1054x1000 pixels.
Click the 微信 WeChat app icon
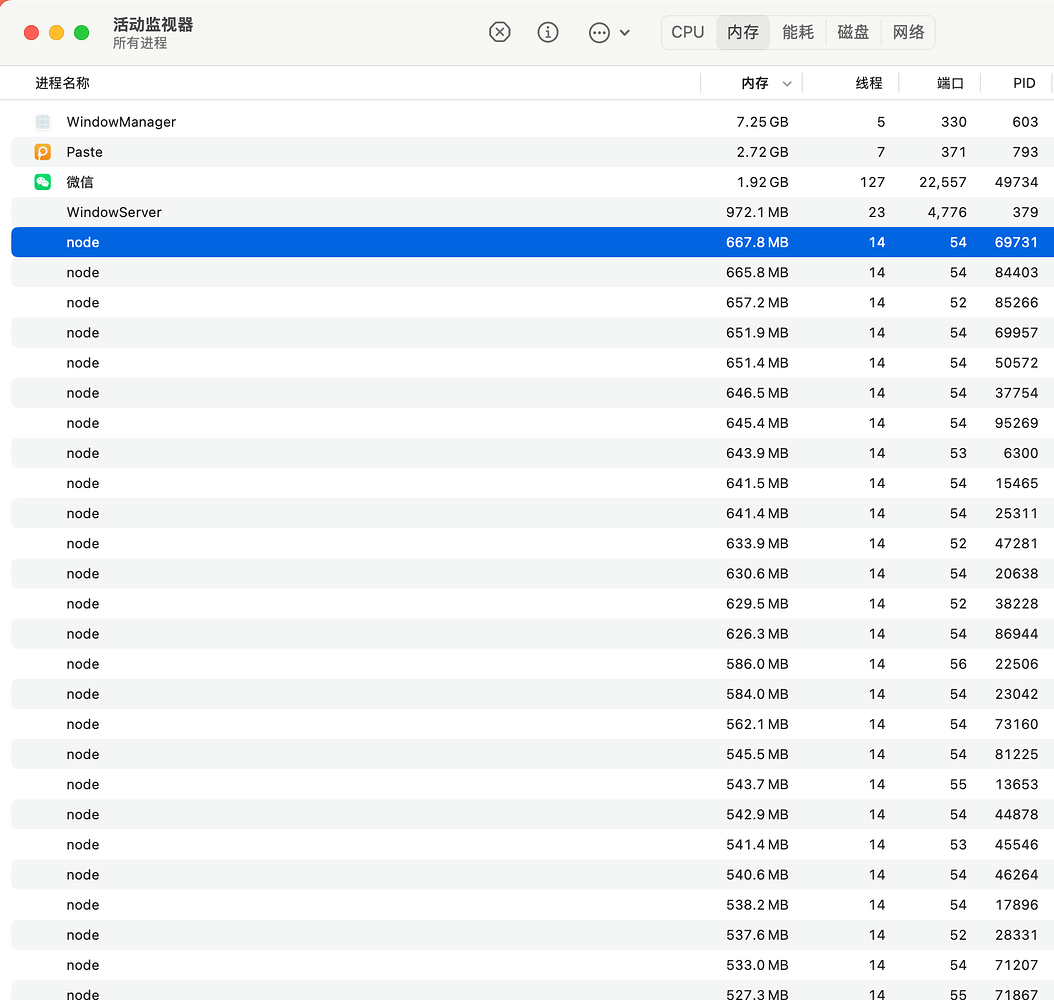(x=42, y=182)
